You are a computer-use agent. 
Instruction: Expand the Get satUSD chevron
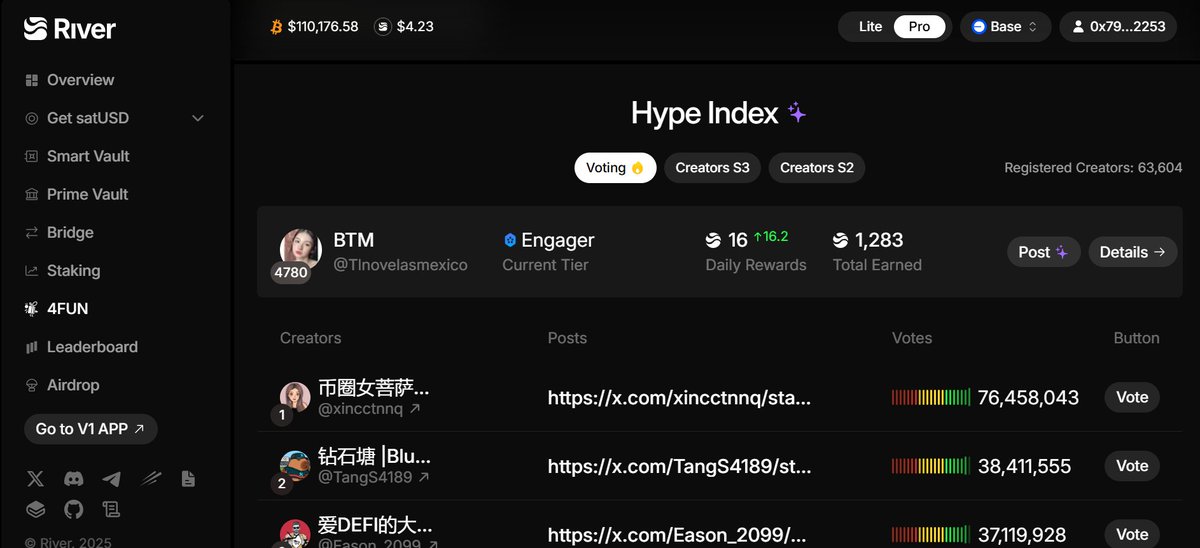(198, 118)
